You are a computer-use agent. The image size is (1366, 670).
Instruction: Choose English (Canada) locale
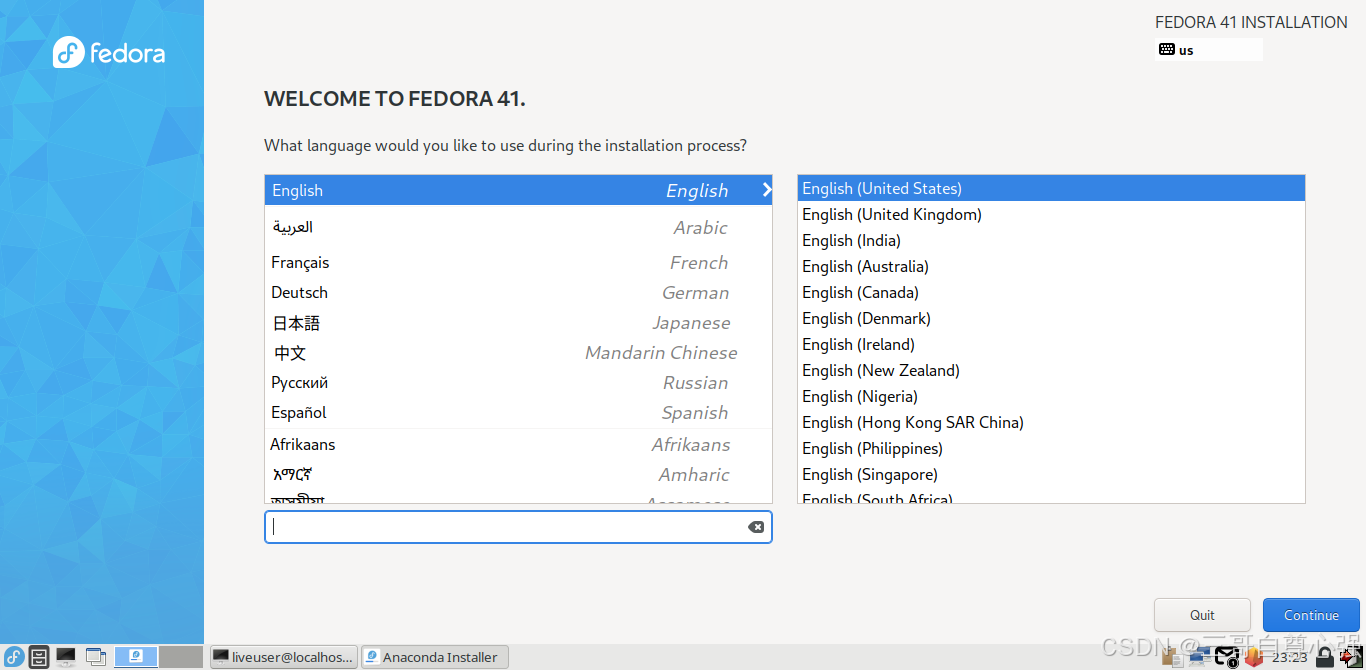1051,292
